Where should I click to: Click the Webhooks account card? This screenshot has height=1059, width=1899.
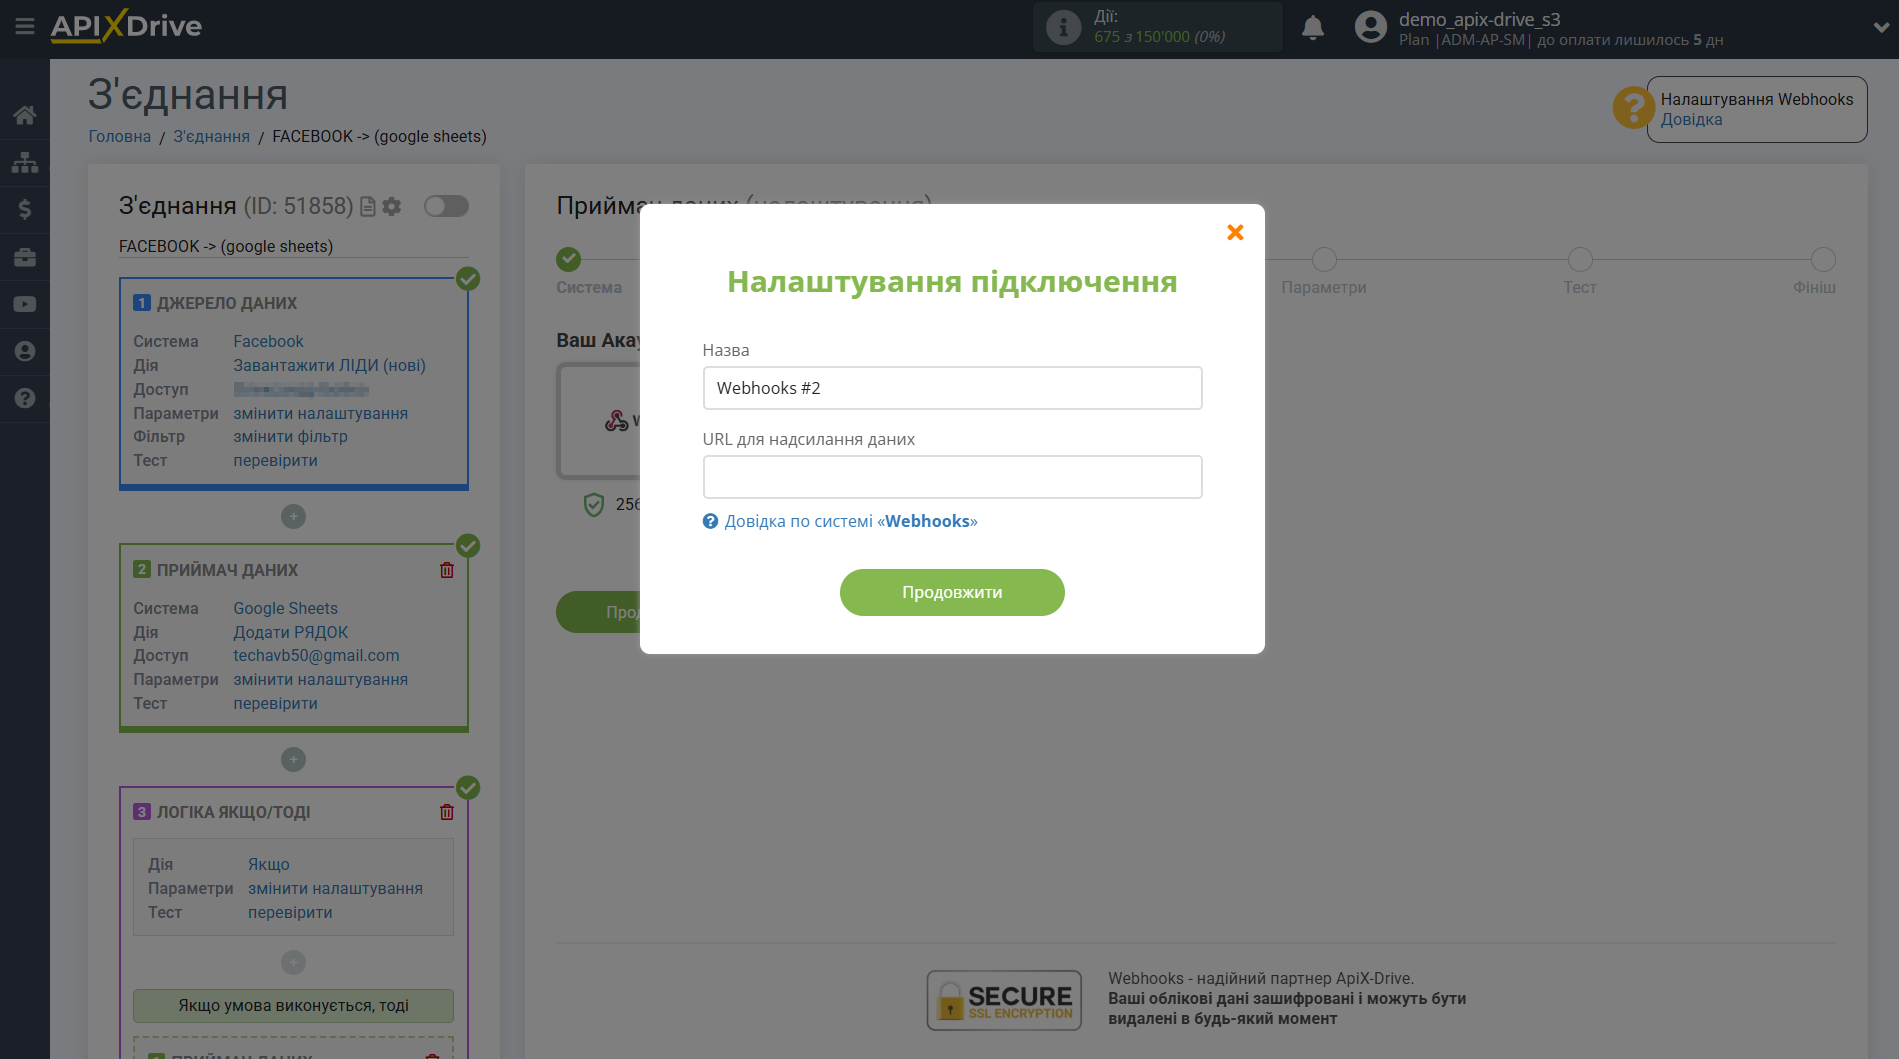click(x=600, y=421)
